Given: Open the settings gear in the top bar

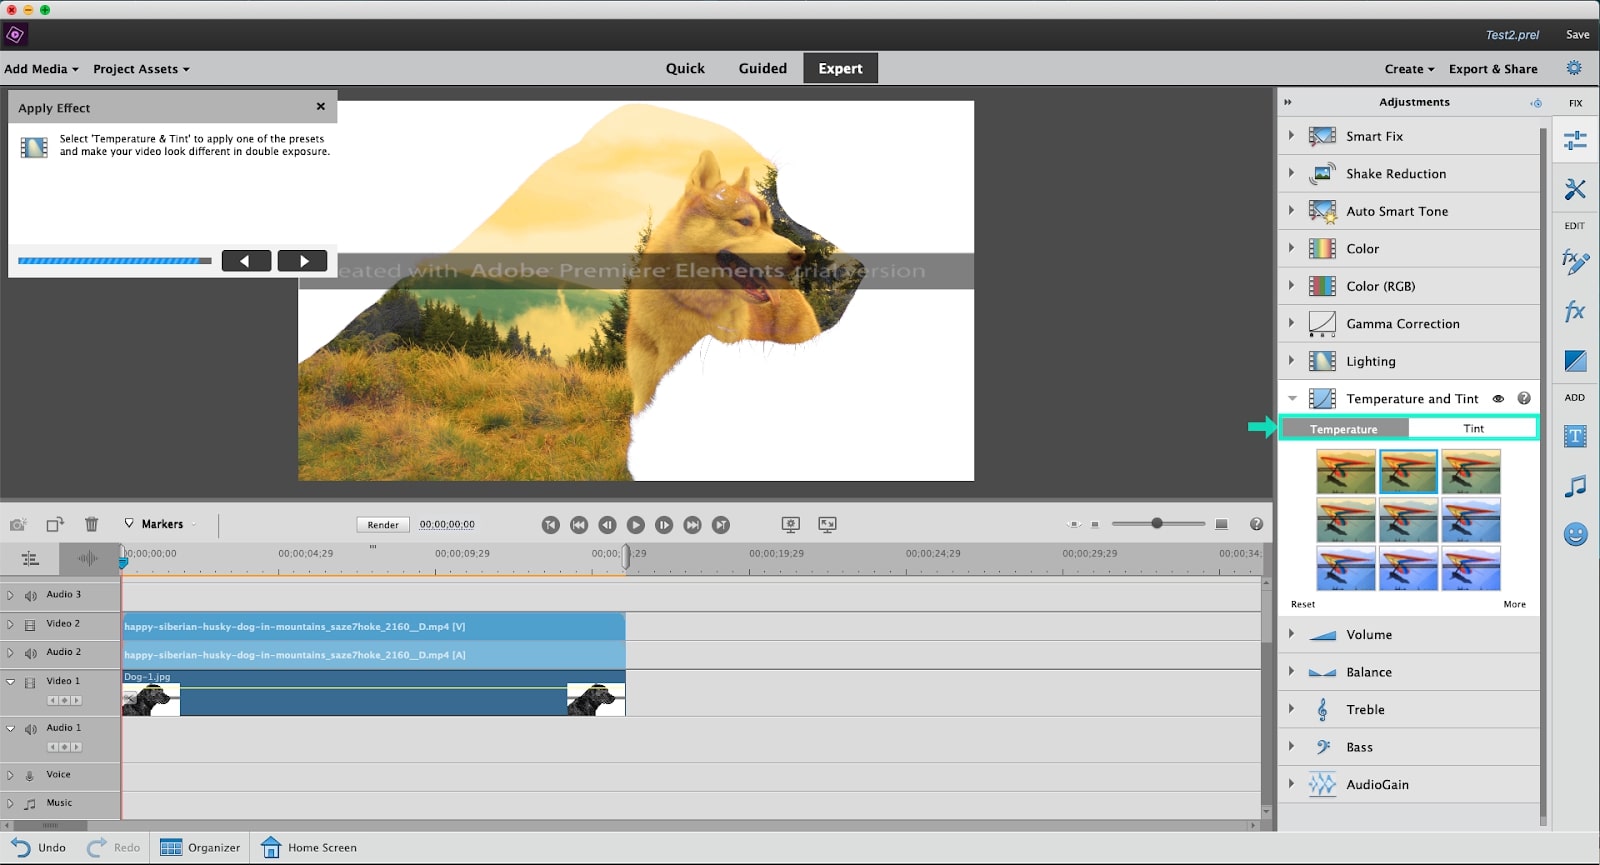Looking at the screenshot, I should (1574, 68).
